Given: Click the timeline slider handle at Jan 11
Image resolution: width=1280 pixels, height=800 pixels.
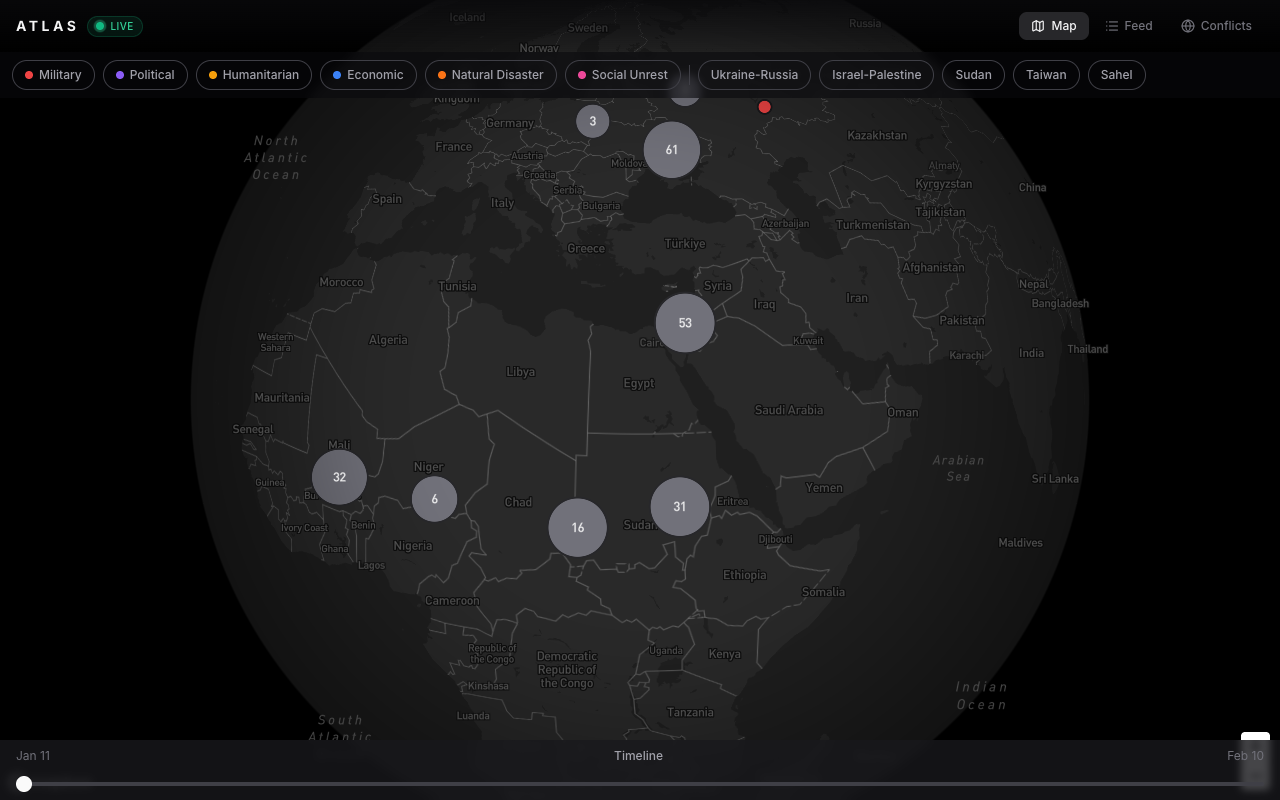Looking at the screenshot, I should pos(24,784).
